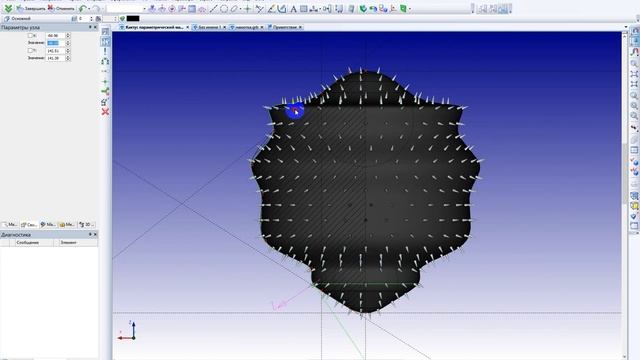The image size is (640, 360).
Task: Click the black color swatch
Action: pos(133,18)
